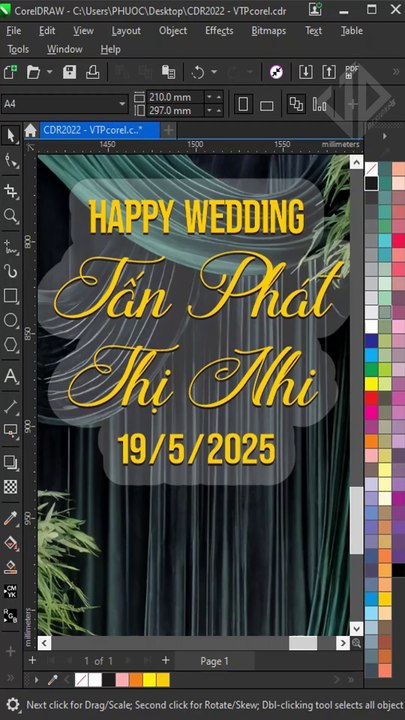Viewport: 405px width, 720px height.
Task: Select the Pick tool
Action: 10,136
